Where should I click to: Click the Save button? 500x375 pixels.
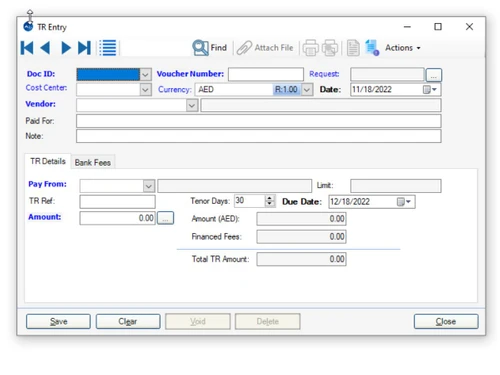[x=58, y=321]
